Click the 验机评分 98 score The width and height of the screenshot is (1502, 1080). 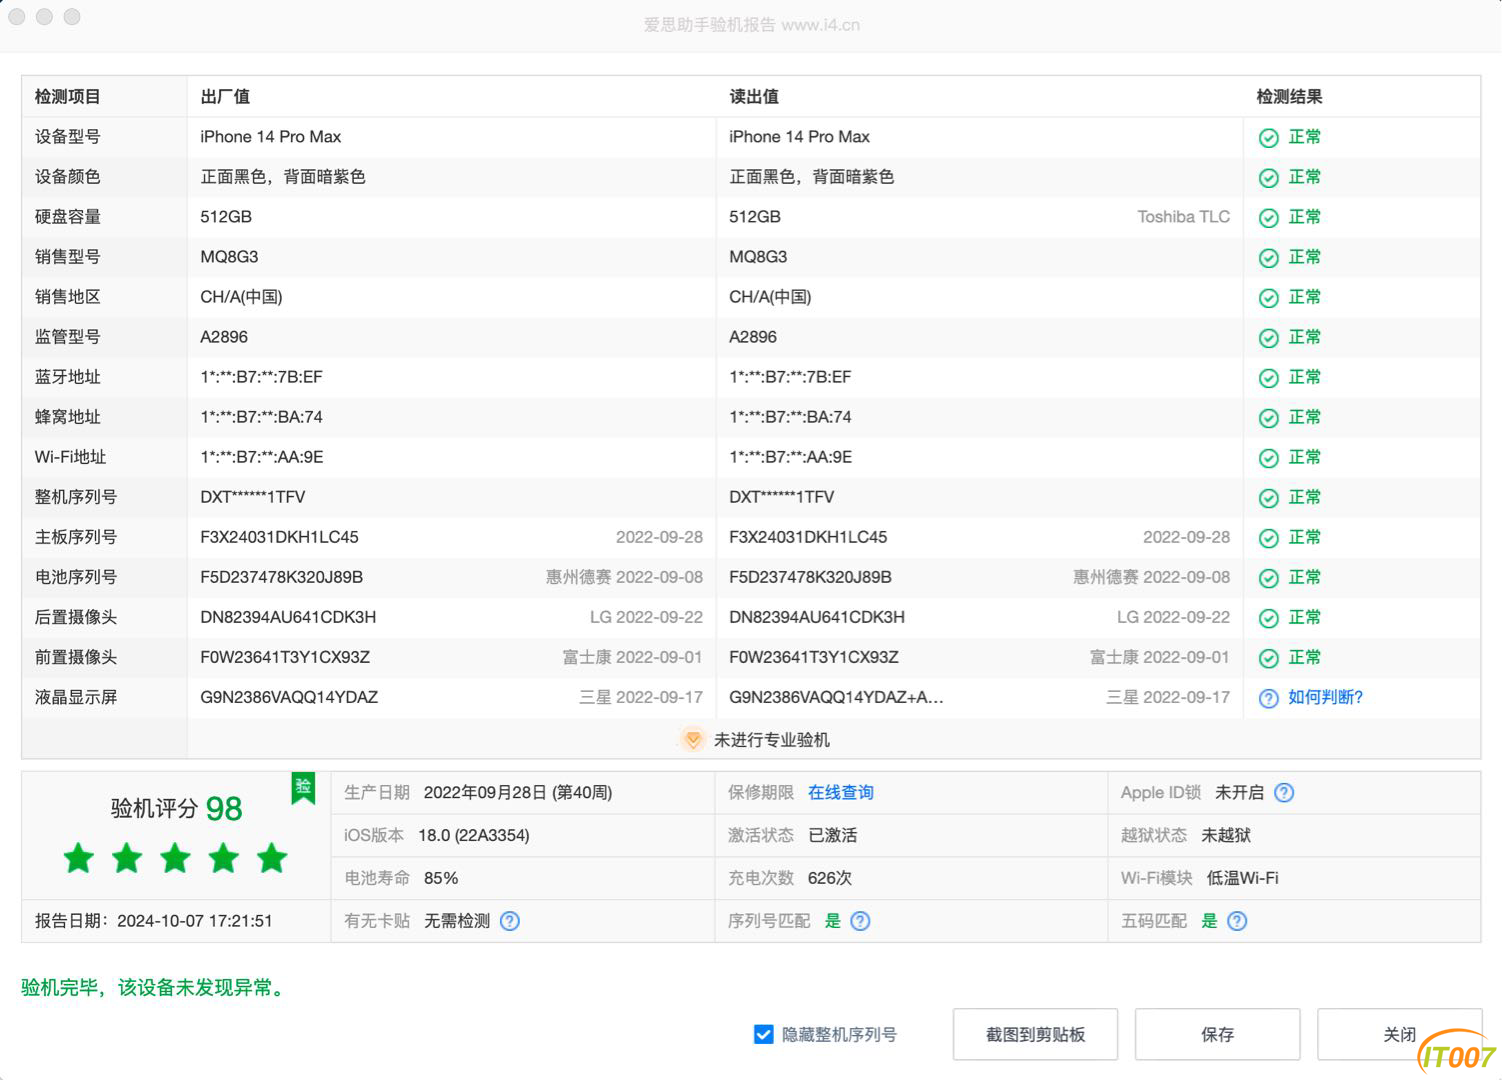[176, 808]
